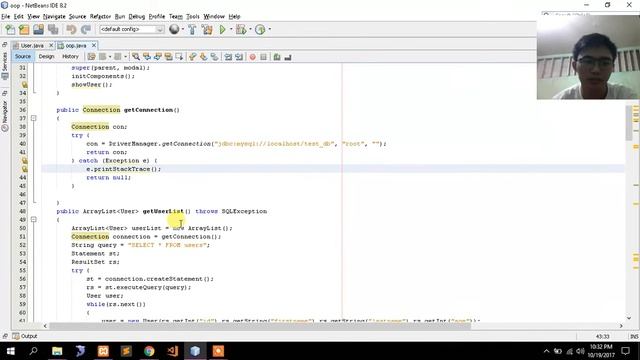Open the Profile menu
The width and height of the screenshot is (640, 360).
(157, 16)
